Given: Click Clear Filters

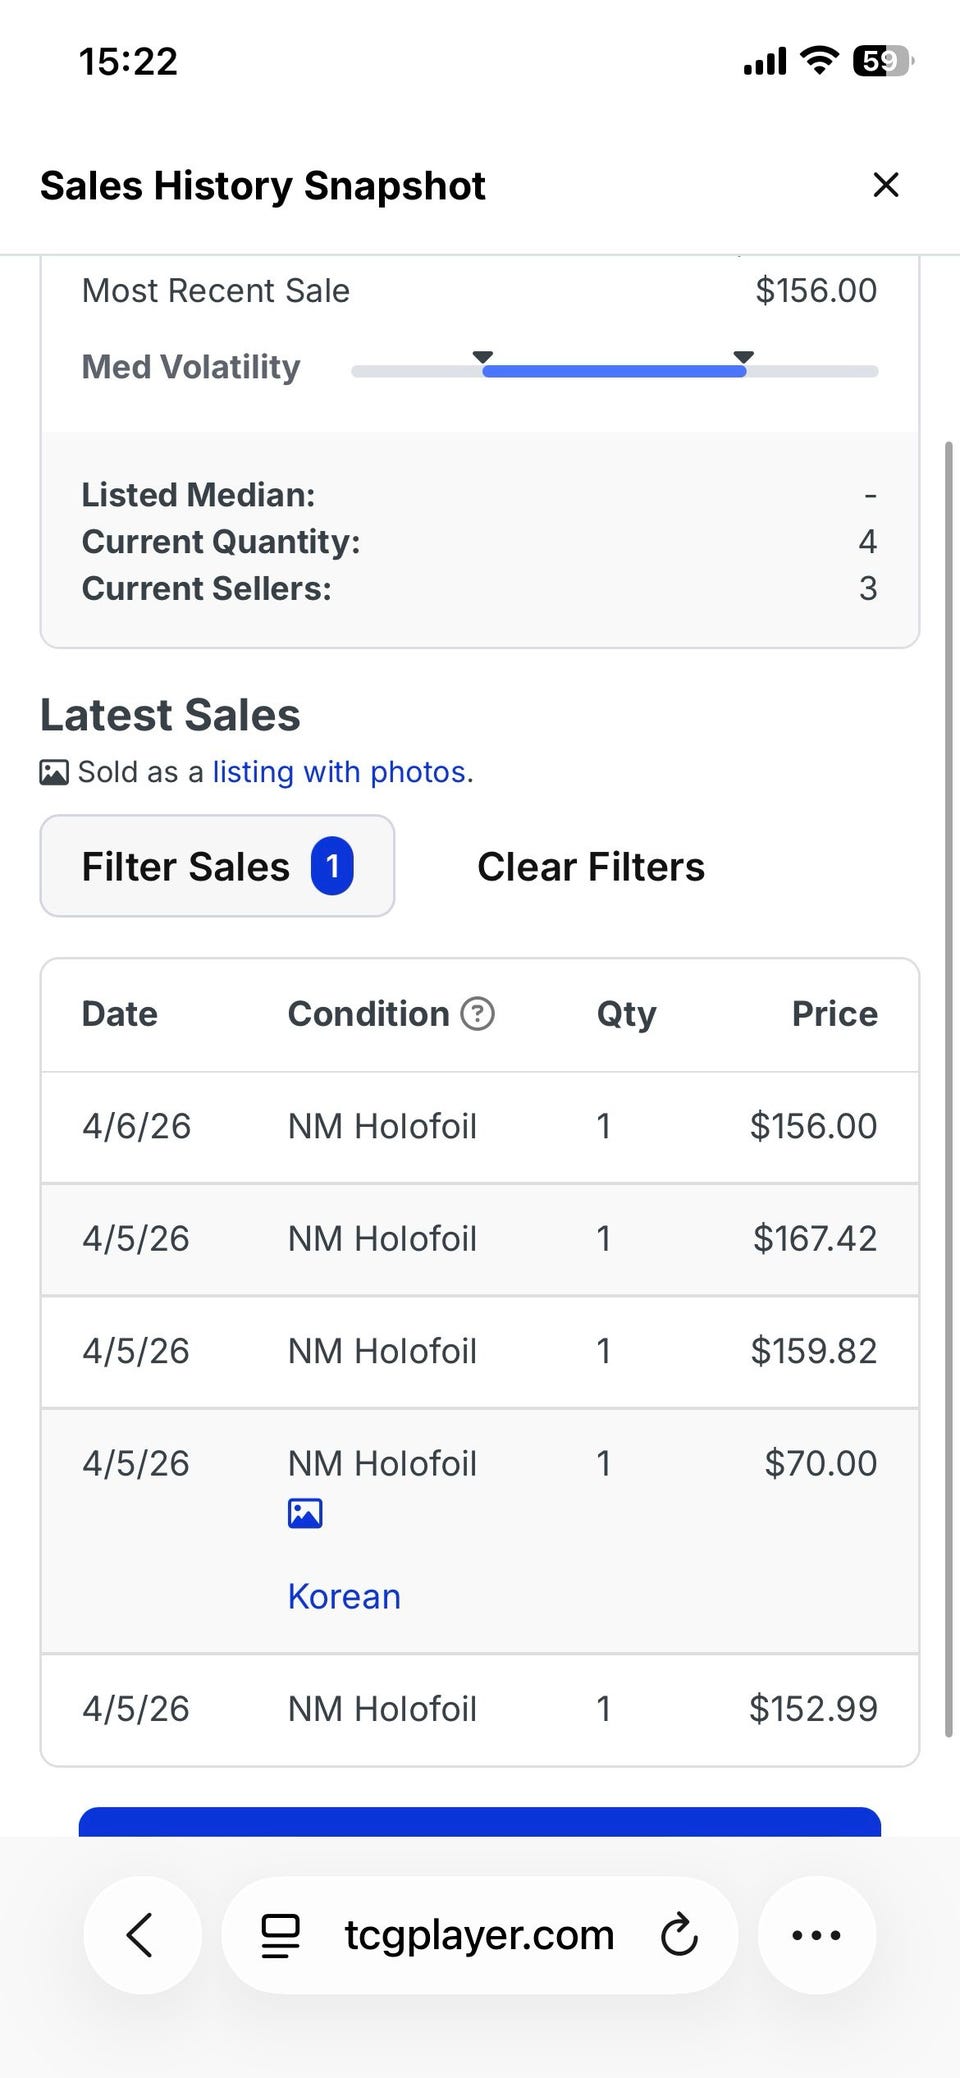Looking at the screenshot, I should [591, 867].
